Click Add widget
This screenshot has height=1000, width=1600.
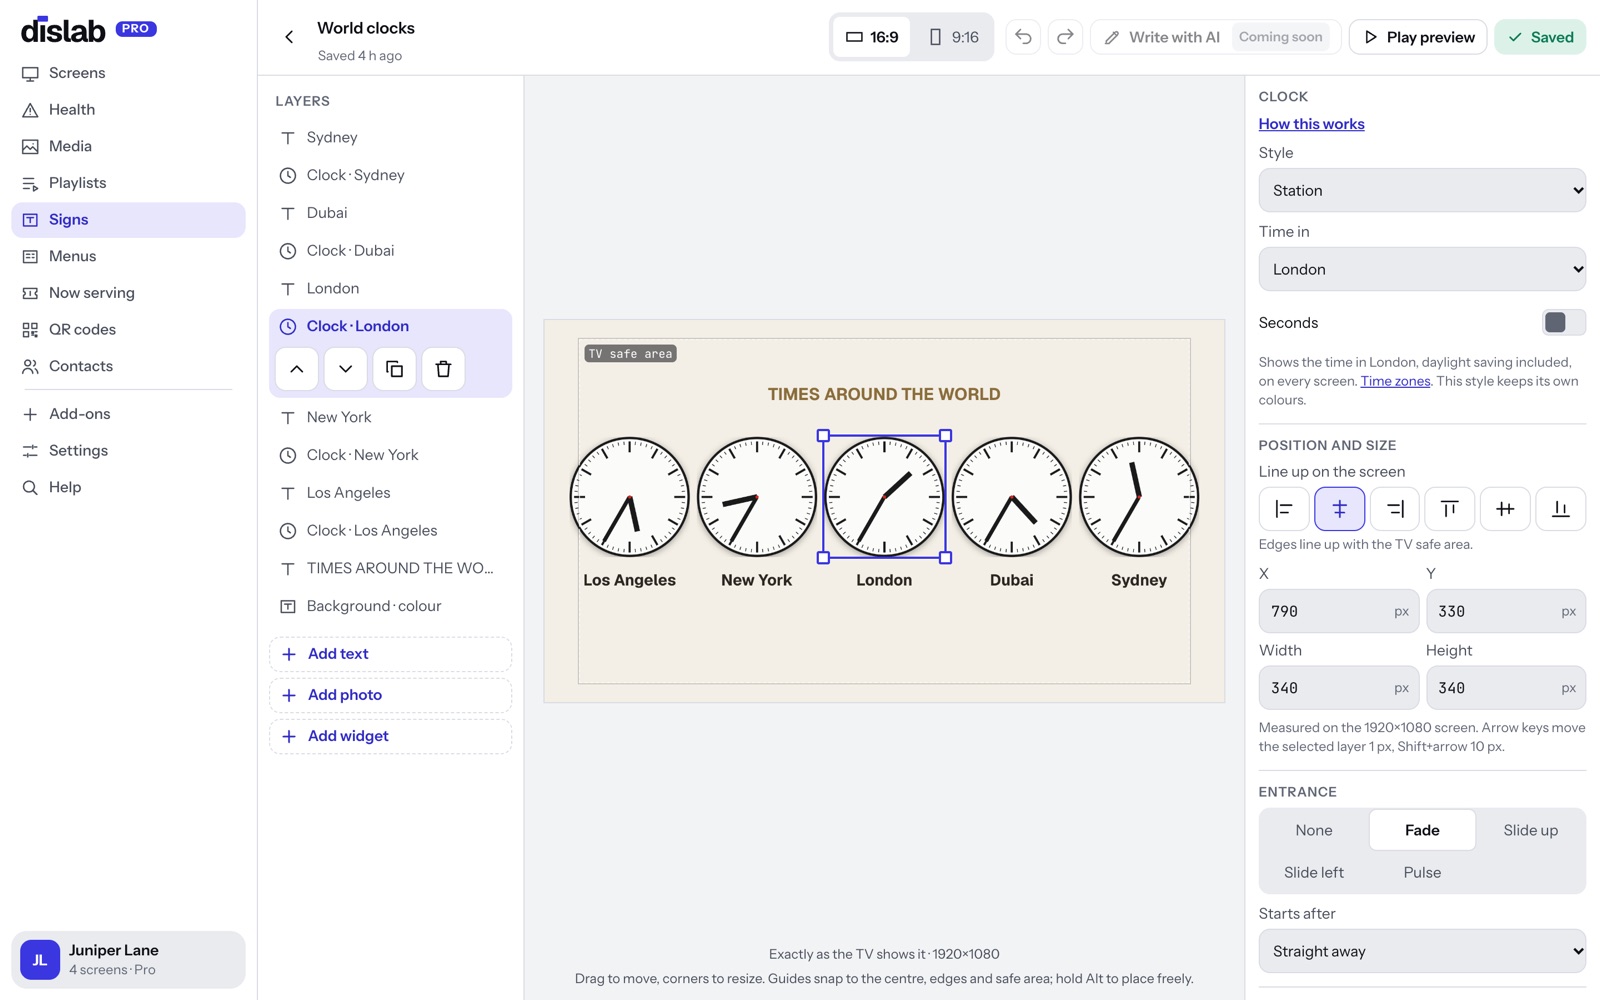(x=390, y=736)
